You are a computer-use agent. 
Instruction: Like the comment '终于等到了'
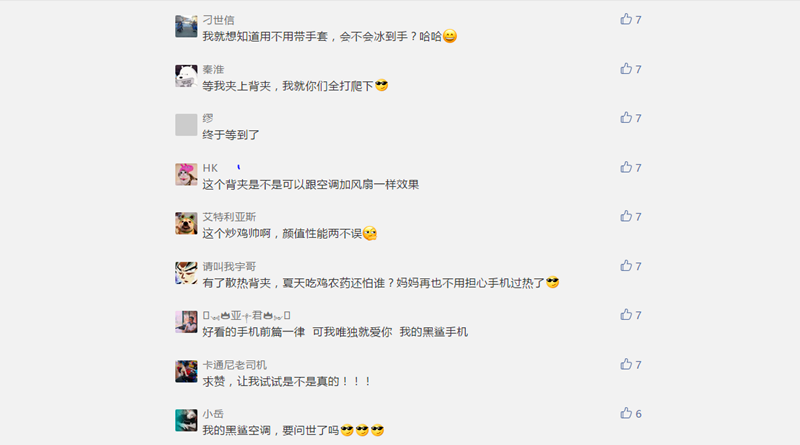point(626,118)
